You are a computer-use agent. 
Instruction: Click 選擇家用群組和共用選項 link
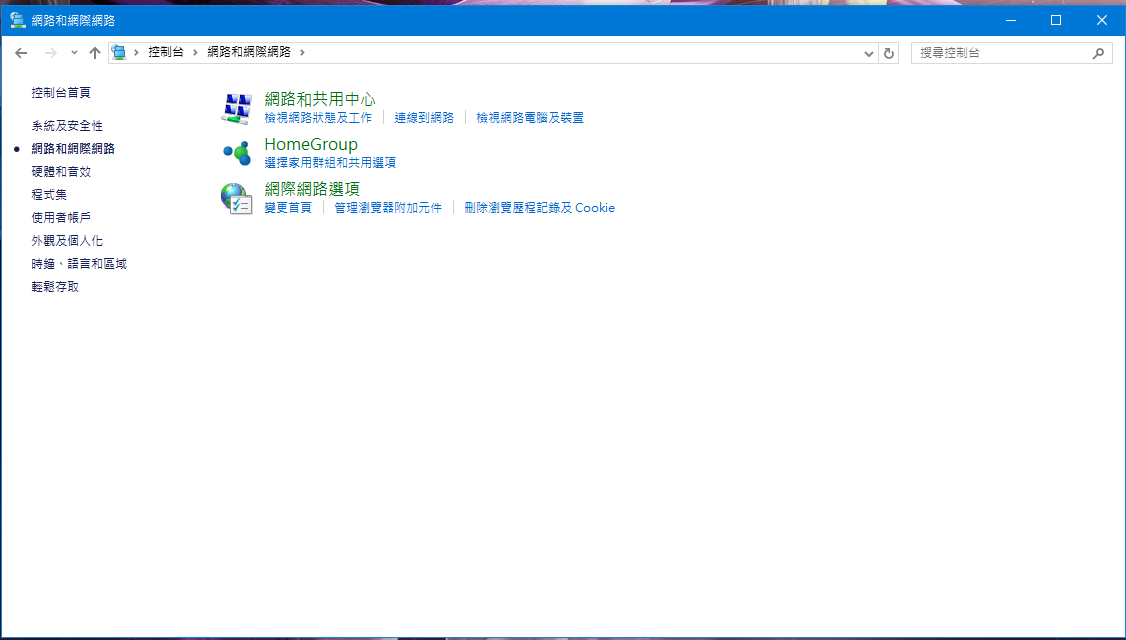[330, 163]
